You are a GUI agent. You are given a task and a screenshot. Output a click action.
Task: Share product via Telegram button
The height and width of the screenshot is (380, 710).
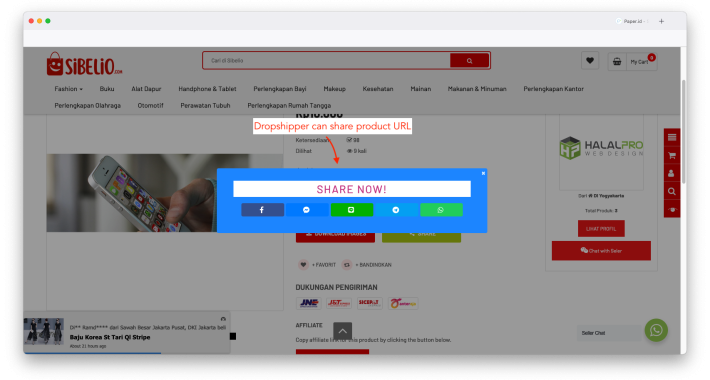point(396,210)
